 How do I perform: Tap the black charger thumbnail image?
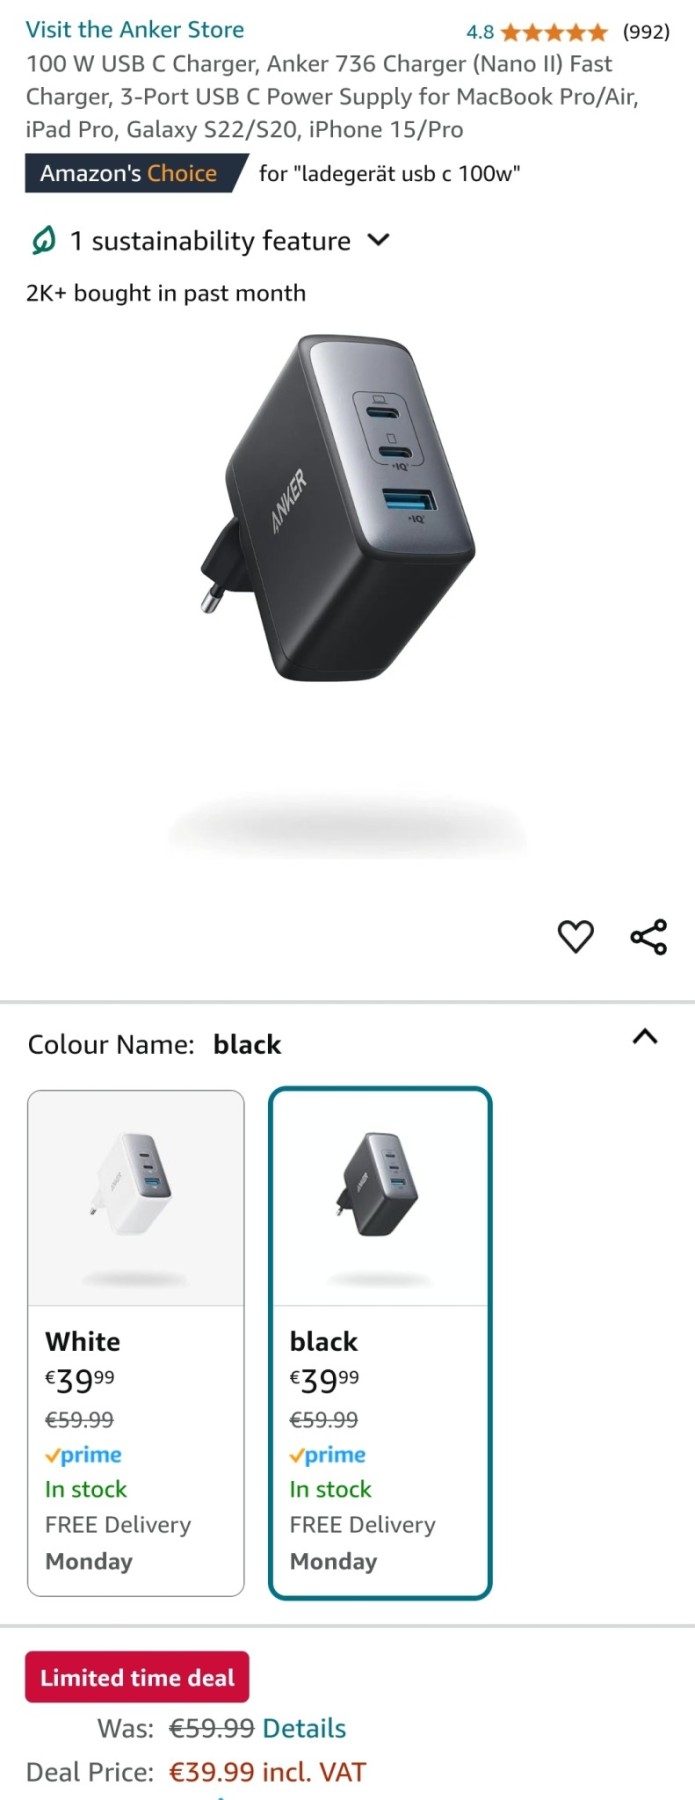(x=380, y=1198)
